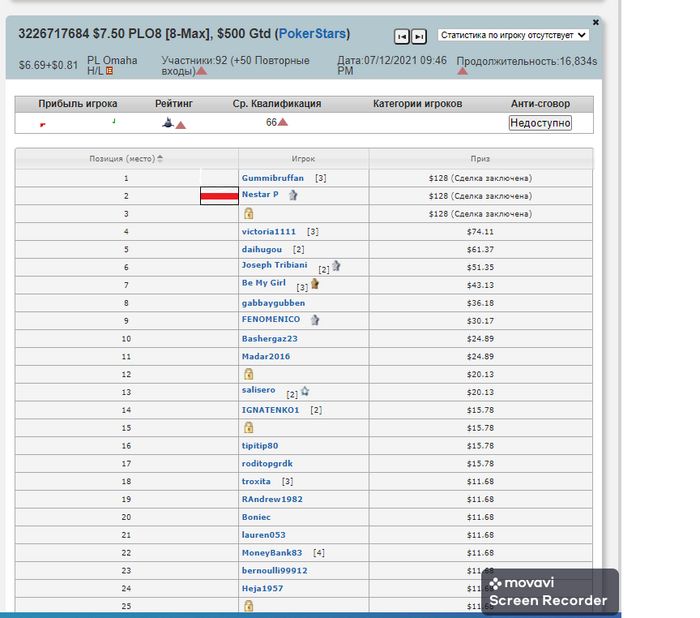The image size is (700, 618).
Task: Close the tournament panel with the X
Action: coord(596,22)
